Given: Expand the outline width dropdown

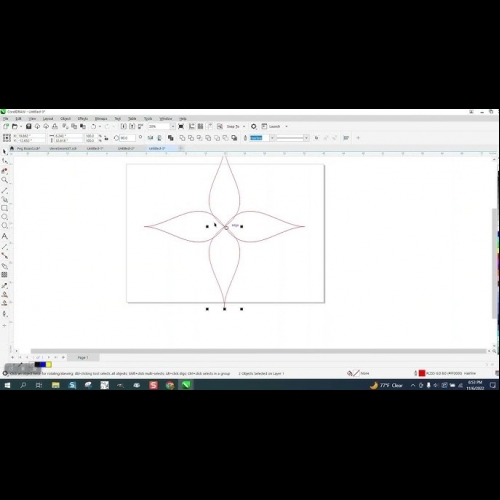Looking at the screenshot, I should click(x=272, y=138).
